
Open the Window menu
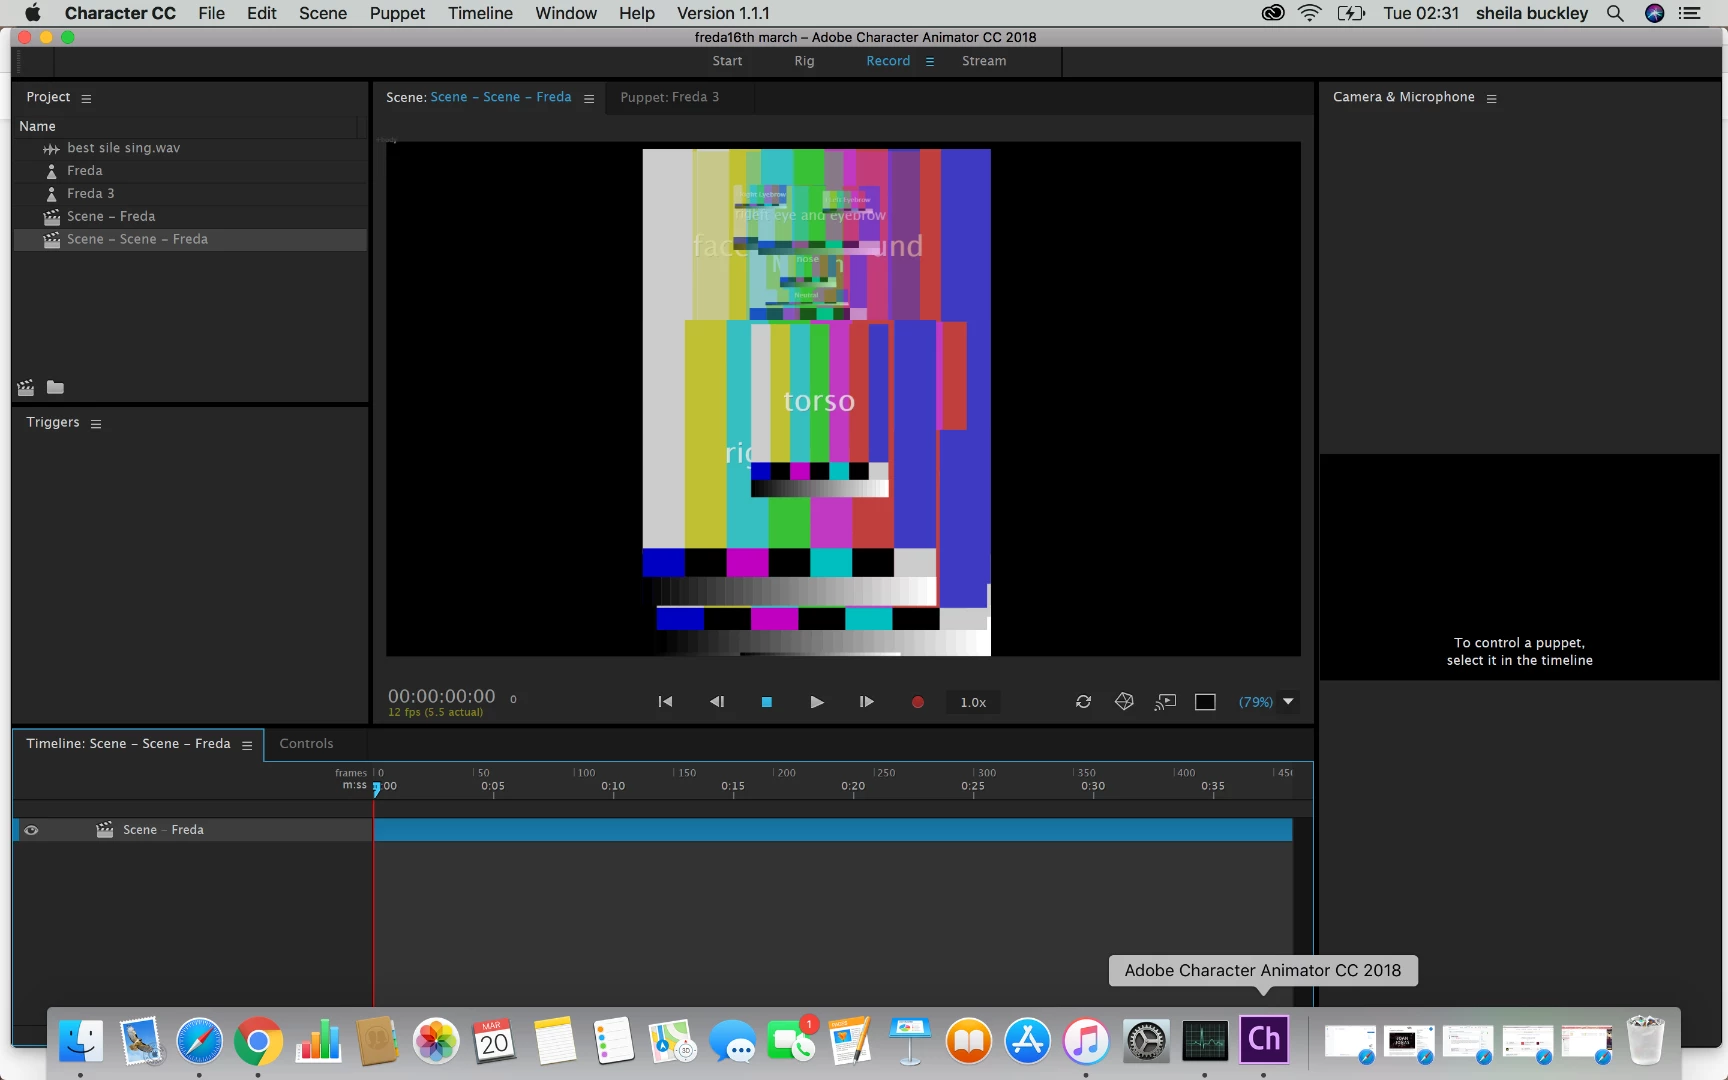566,13
